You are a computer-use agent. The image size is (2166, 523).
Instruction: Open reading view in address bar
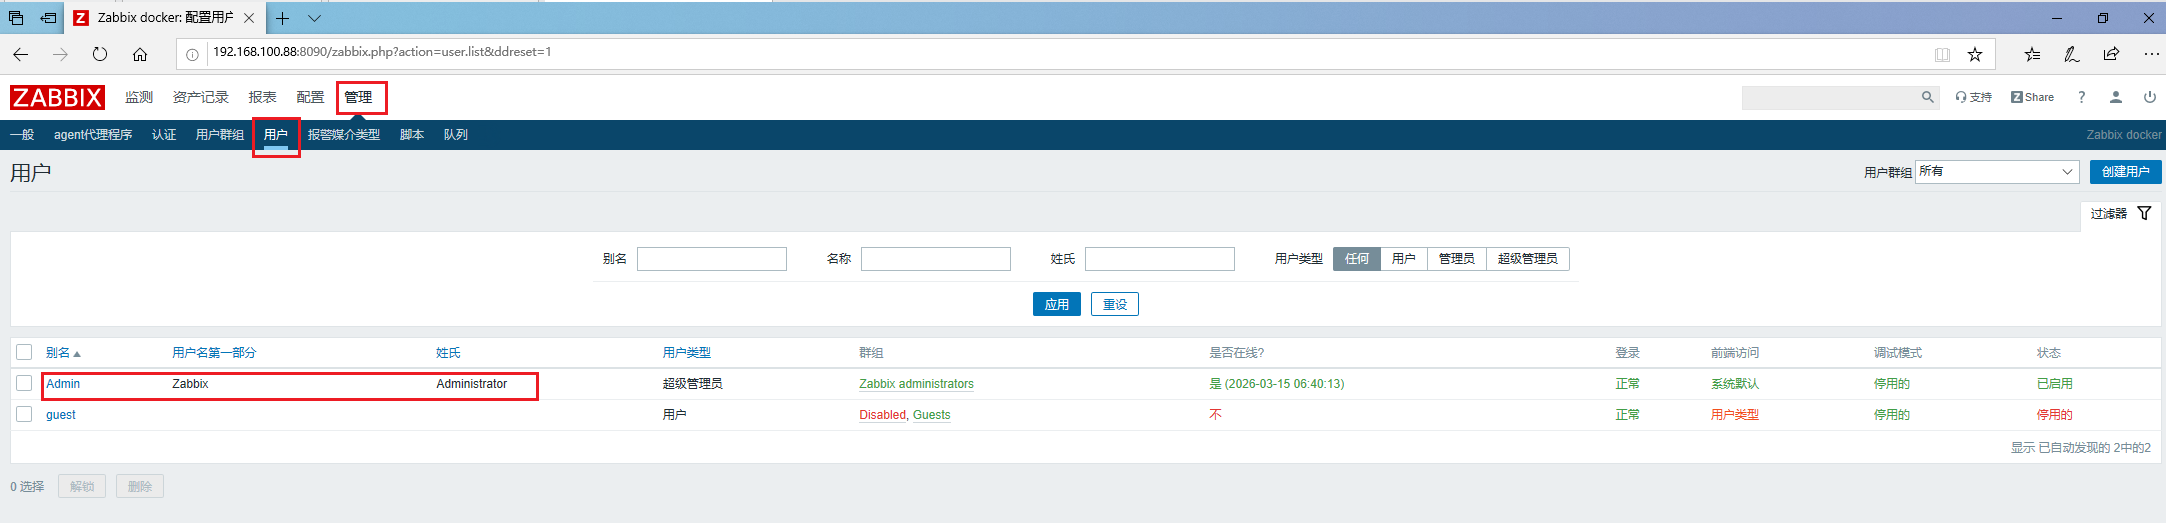[x=1942, y=54]
